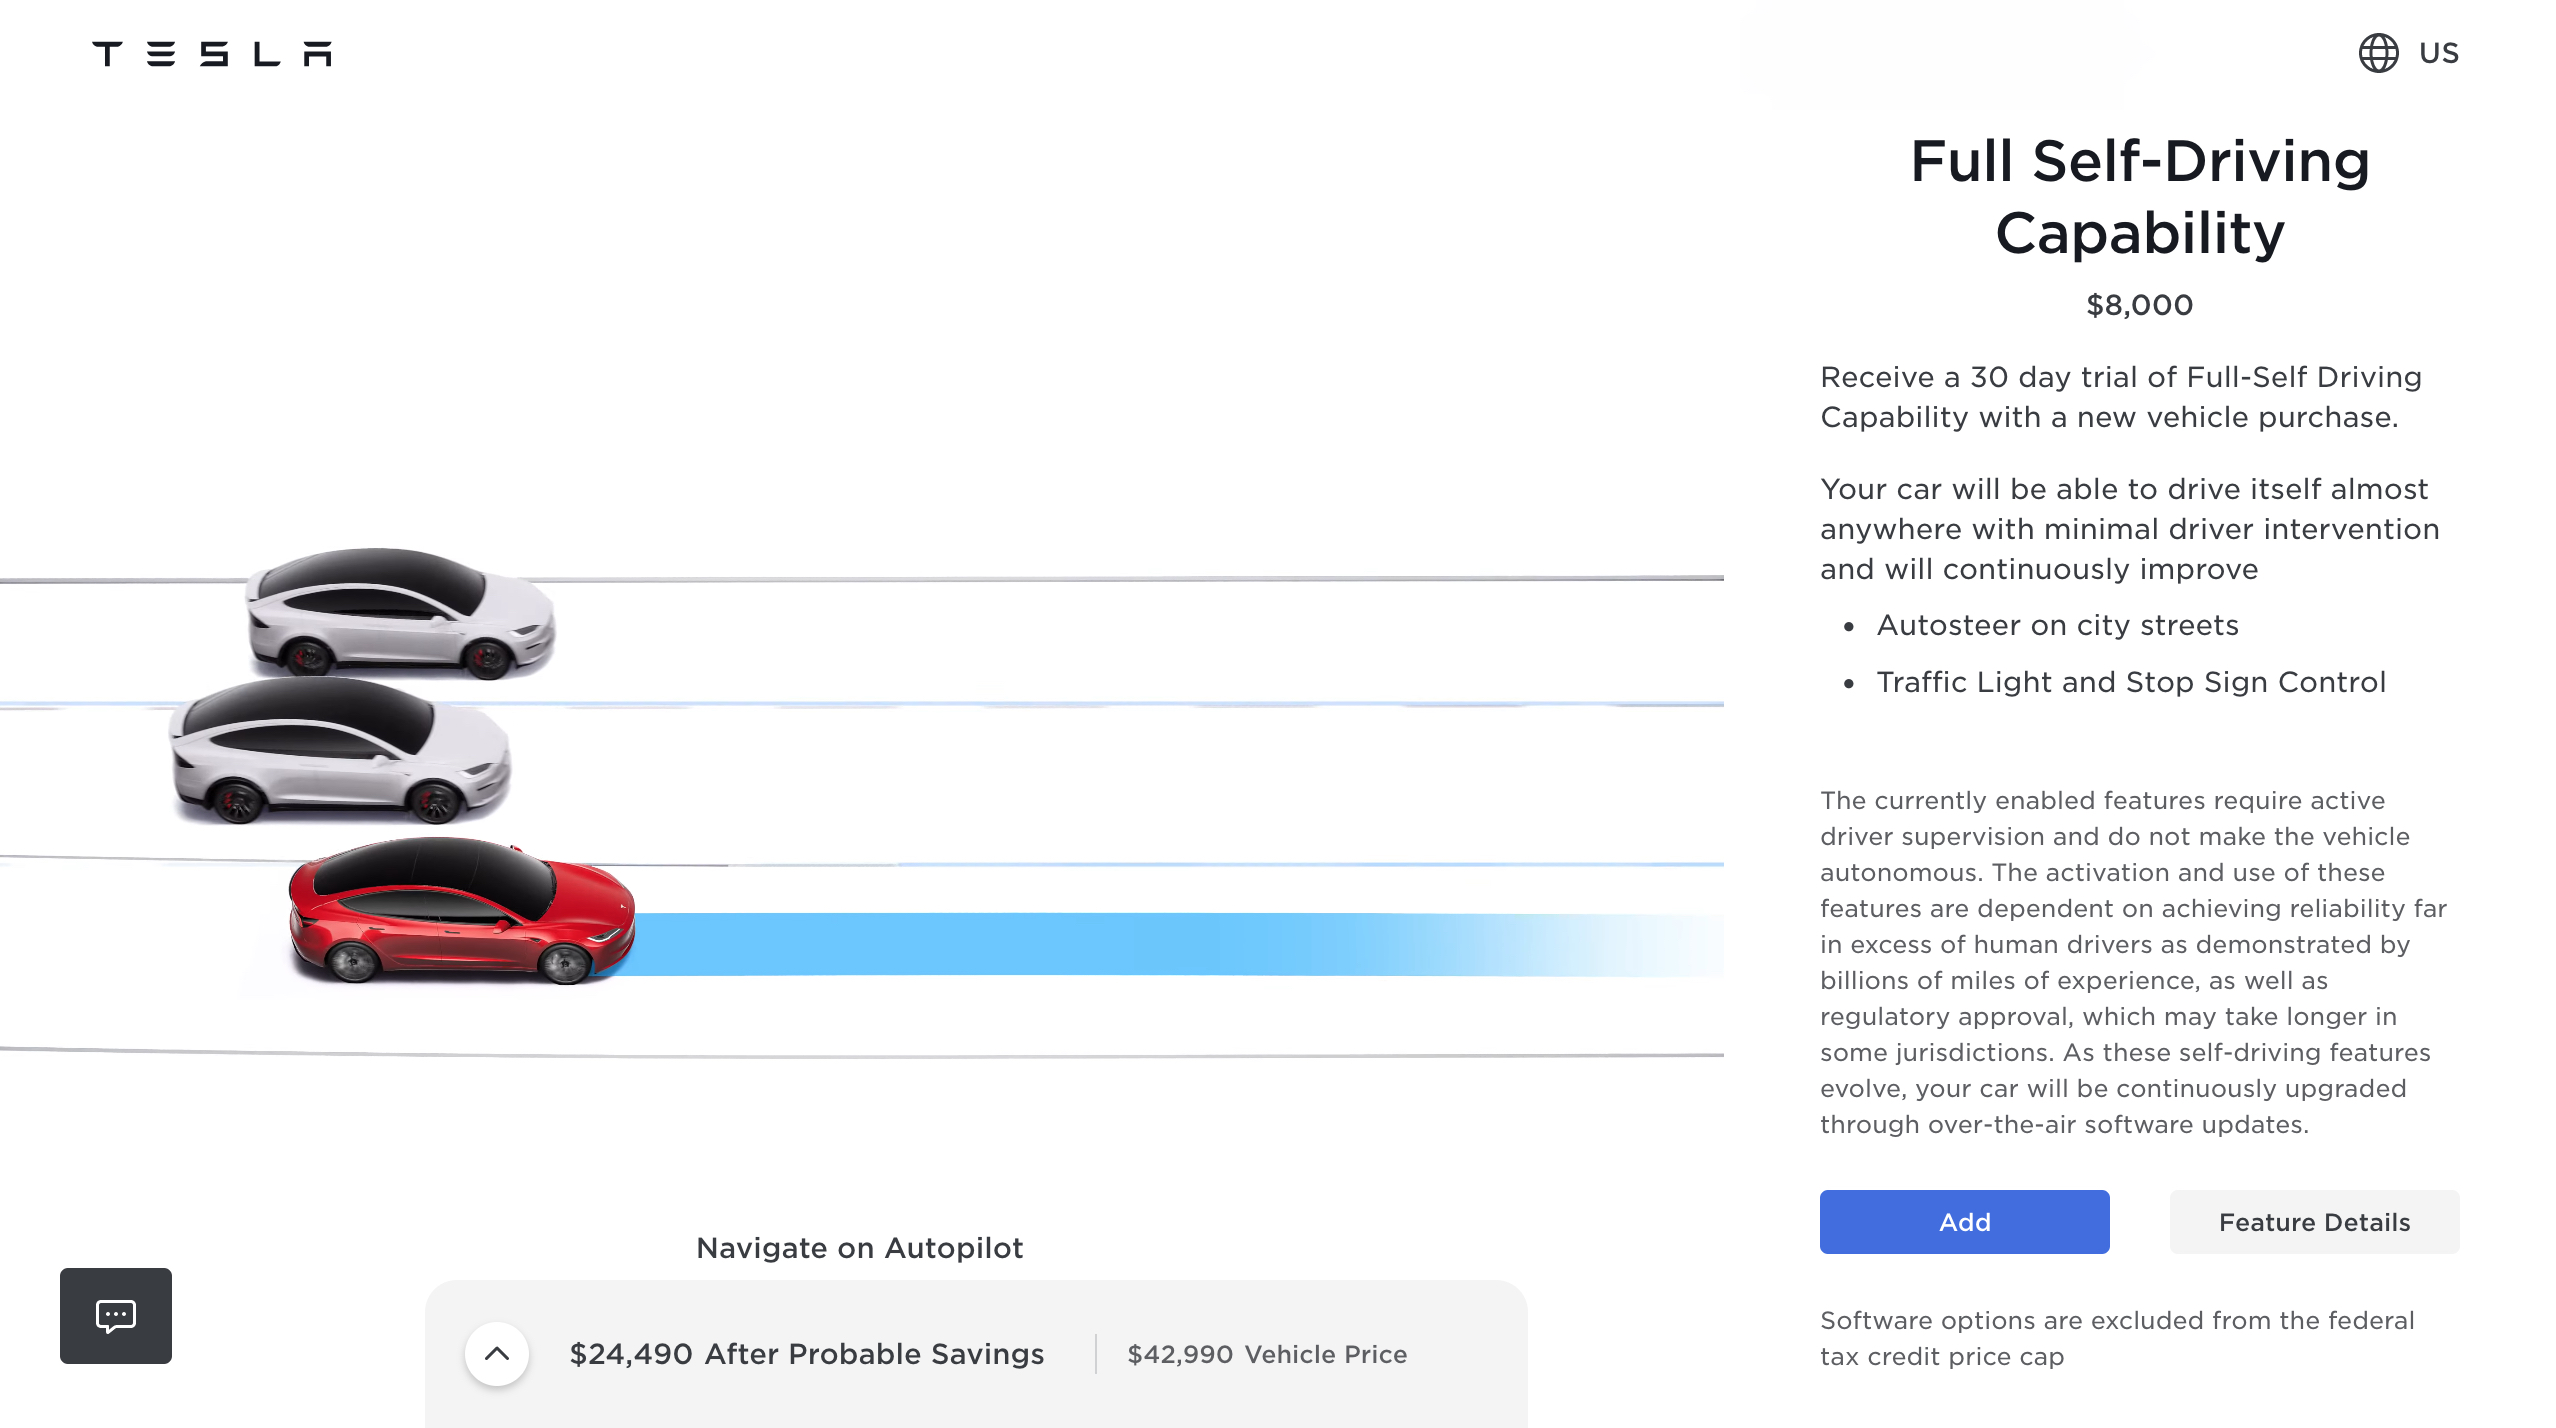Expand pricing summary with chevron arrow

[x=497, y=1354]
